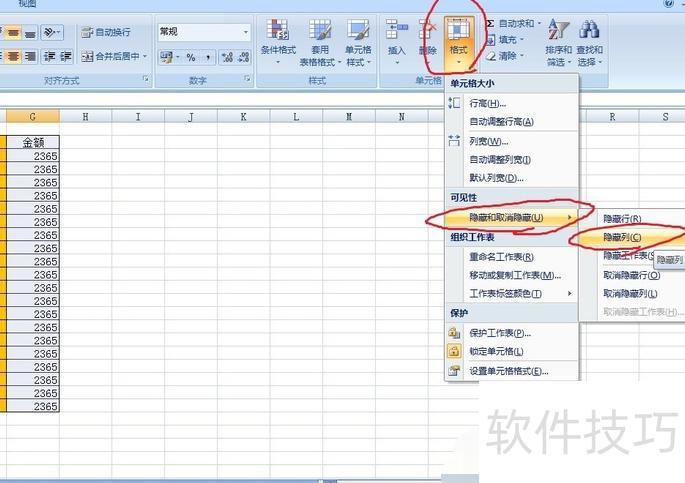The height and width of the screenshot is (483, 685).
Task: Click the Protect Sheet (保护工作表) icon
Action: (x=454, y=333)
